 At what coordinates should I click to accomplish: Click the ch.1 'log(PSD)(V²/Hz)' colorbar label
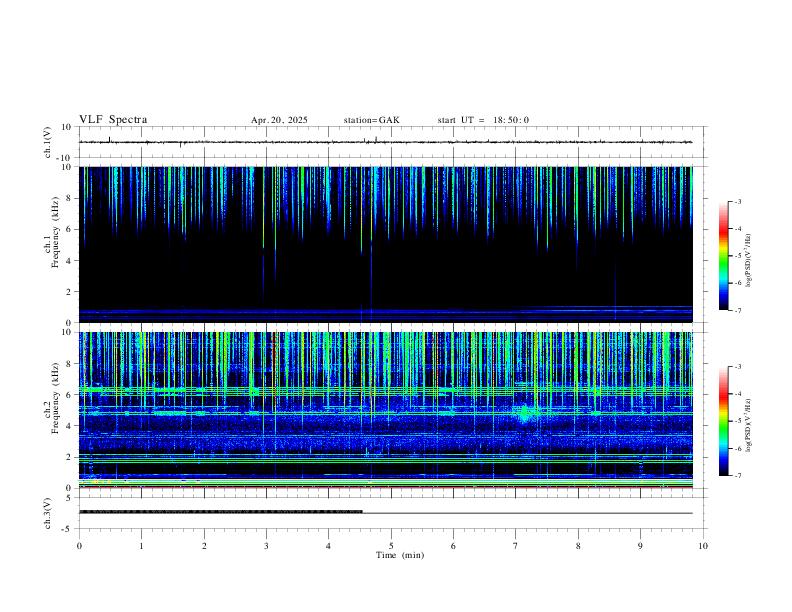pyautogui.click(x=749, y=260)
